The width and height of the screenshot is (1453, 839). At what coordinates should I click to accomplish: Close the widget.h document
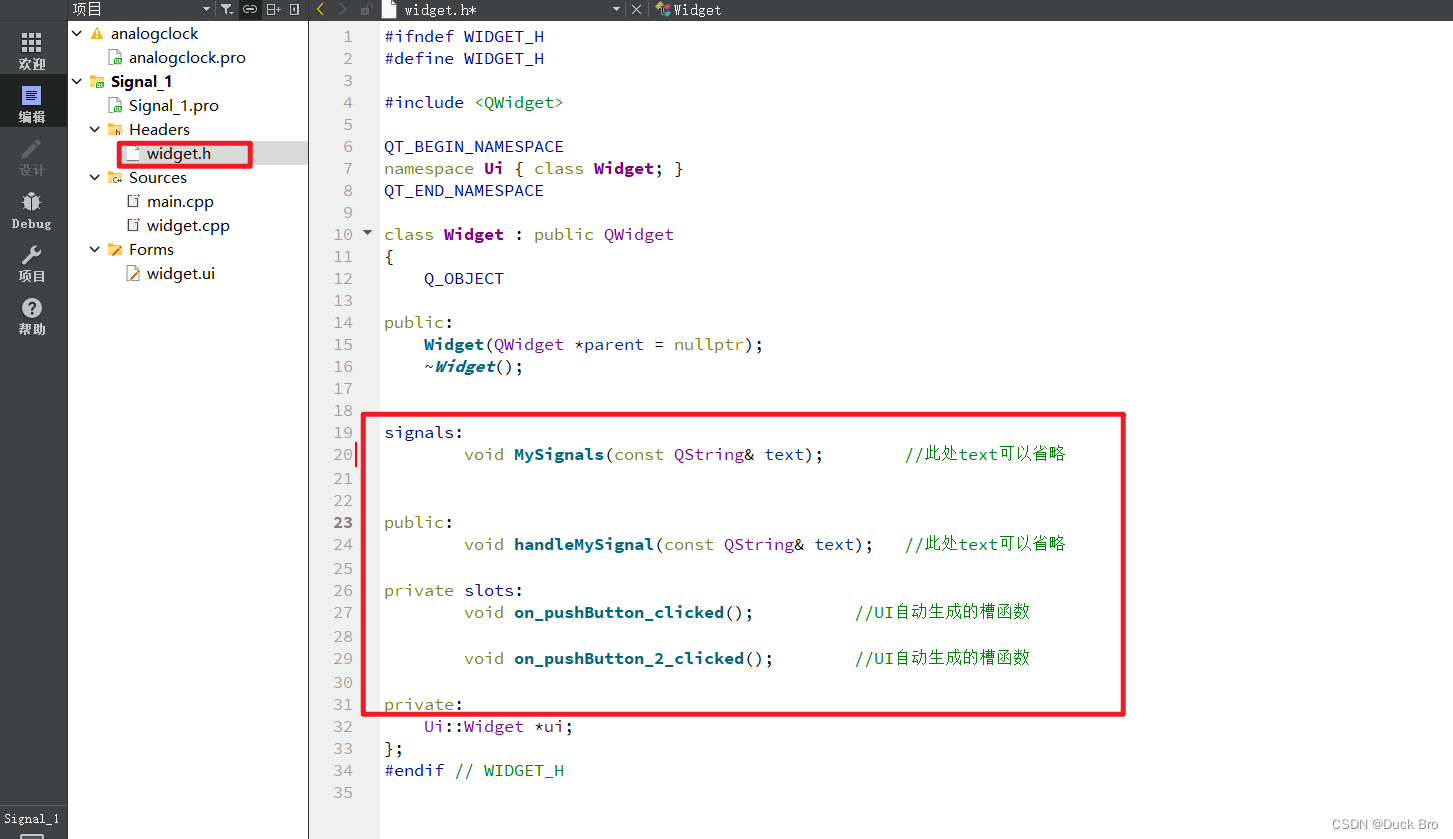point(637,9)
